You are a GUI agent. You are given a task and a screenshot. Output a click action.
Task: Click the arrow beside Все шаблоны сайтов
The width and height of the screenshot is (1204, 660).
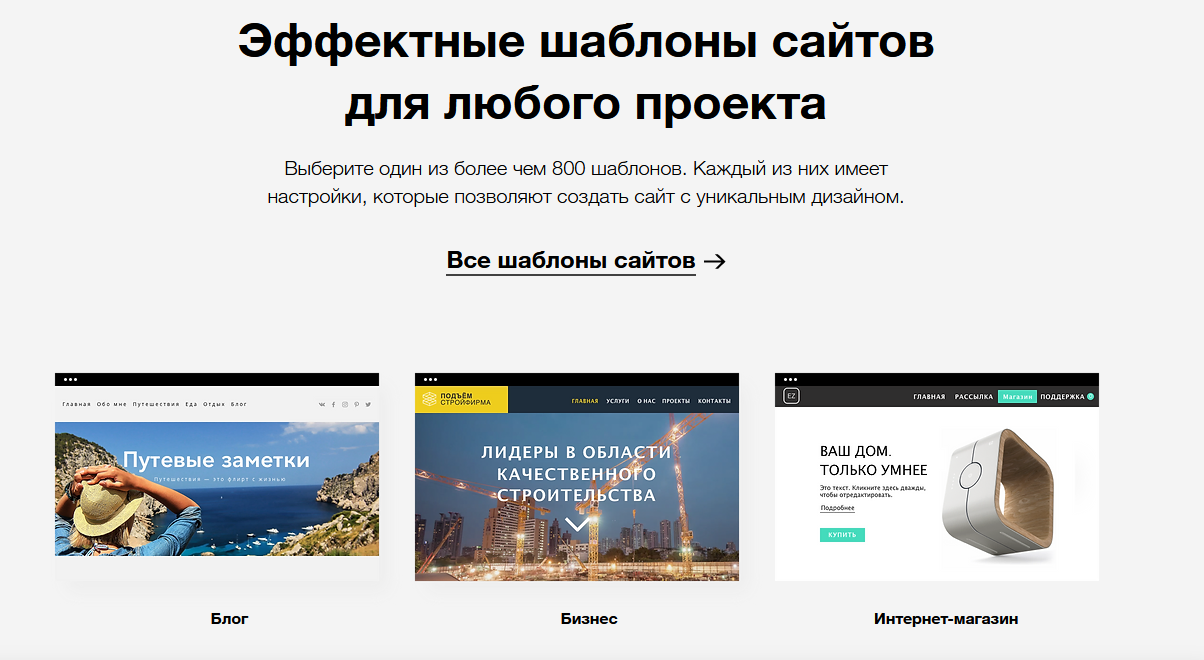point(714,262)
